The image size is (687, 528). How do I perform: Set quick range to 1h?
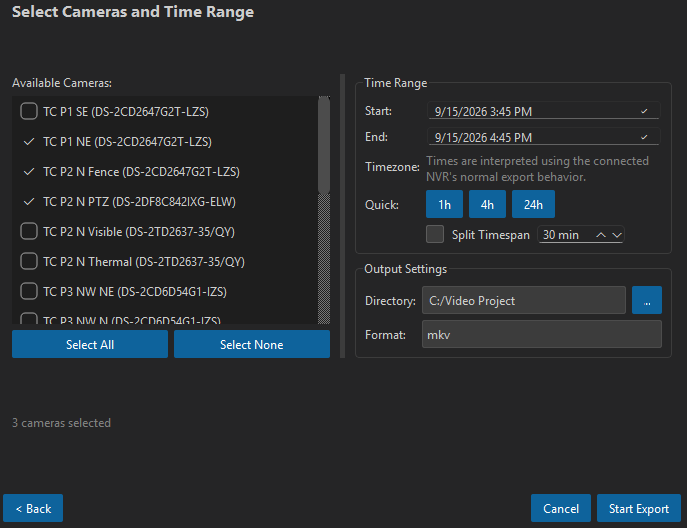pyautogui.click(x=444, y=204)
